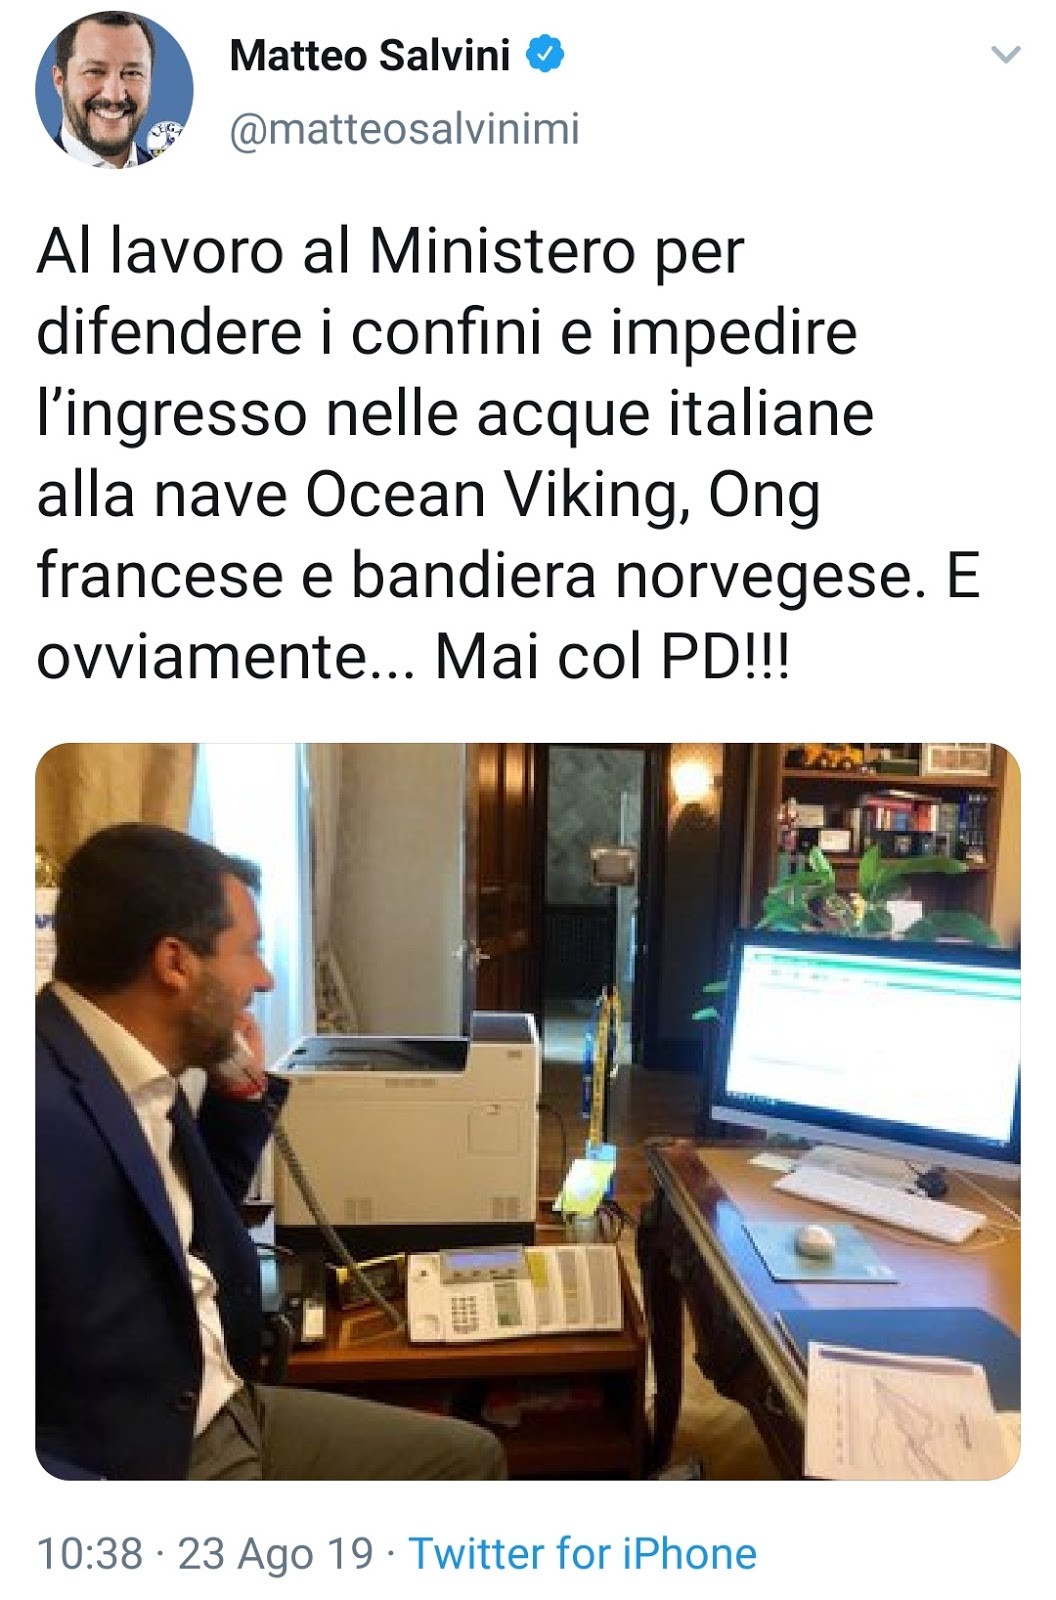The width and height of the screenshot is (1056, 1600).
Task: Open the Twitter for iPhone source link
Action: [x=583, y=1554]
